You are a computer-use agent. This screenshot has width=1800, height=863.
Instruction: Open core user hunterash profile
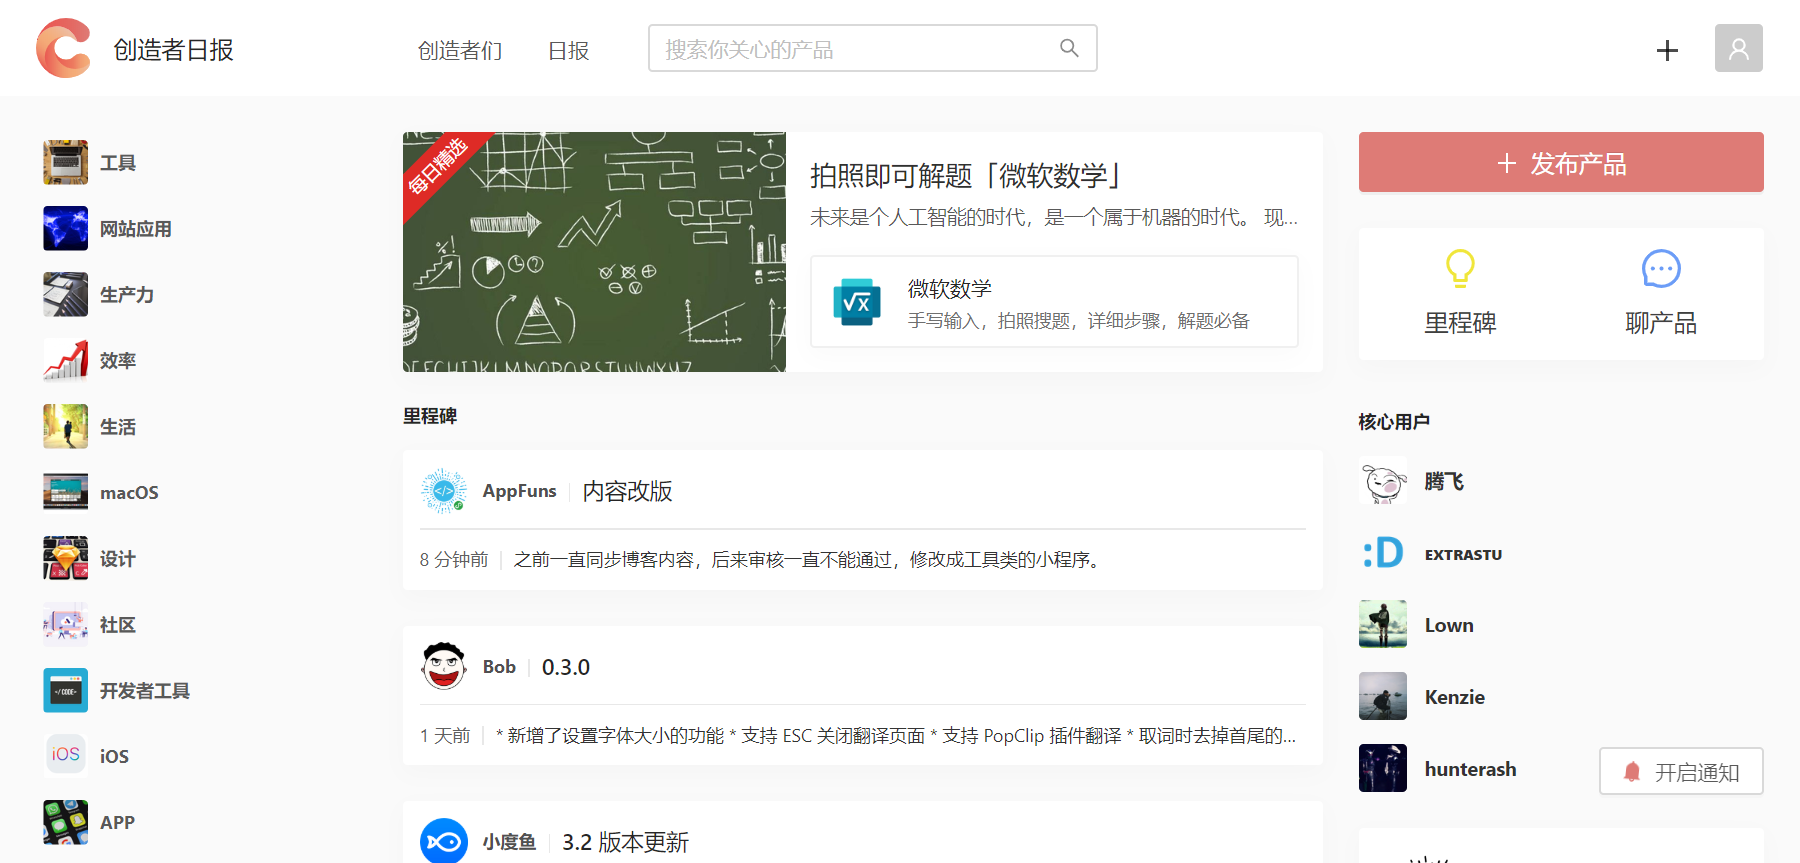(1469, 769)
